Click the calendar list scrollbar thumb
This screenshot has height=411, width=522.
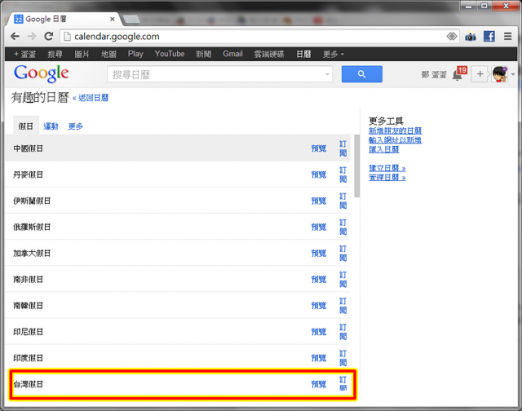[357, 166]
